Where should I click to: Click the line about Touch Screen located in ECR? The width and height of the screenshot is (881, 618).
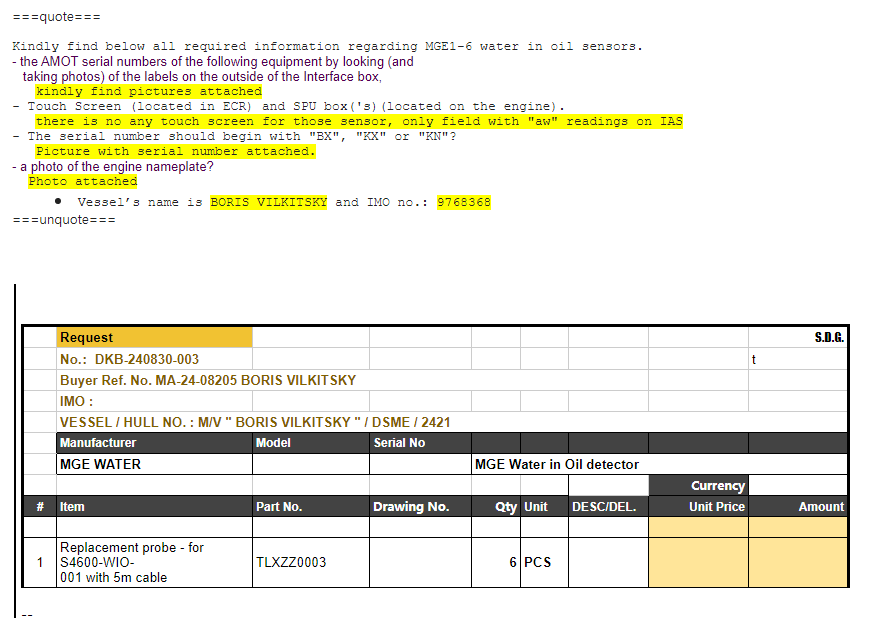pyautogui.click(x=289, y=106)
